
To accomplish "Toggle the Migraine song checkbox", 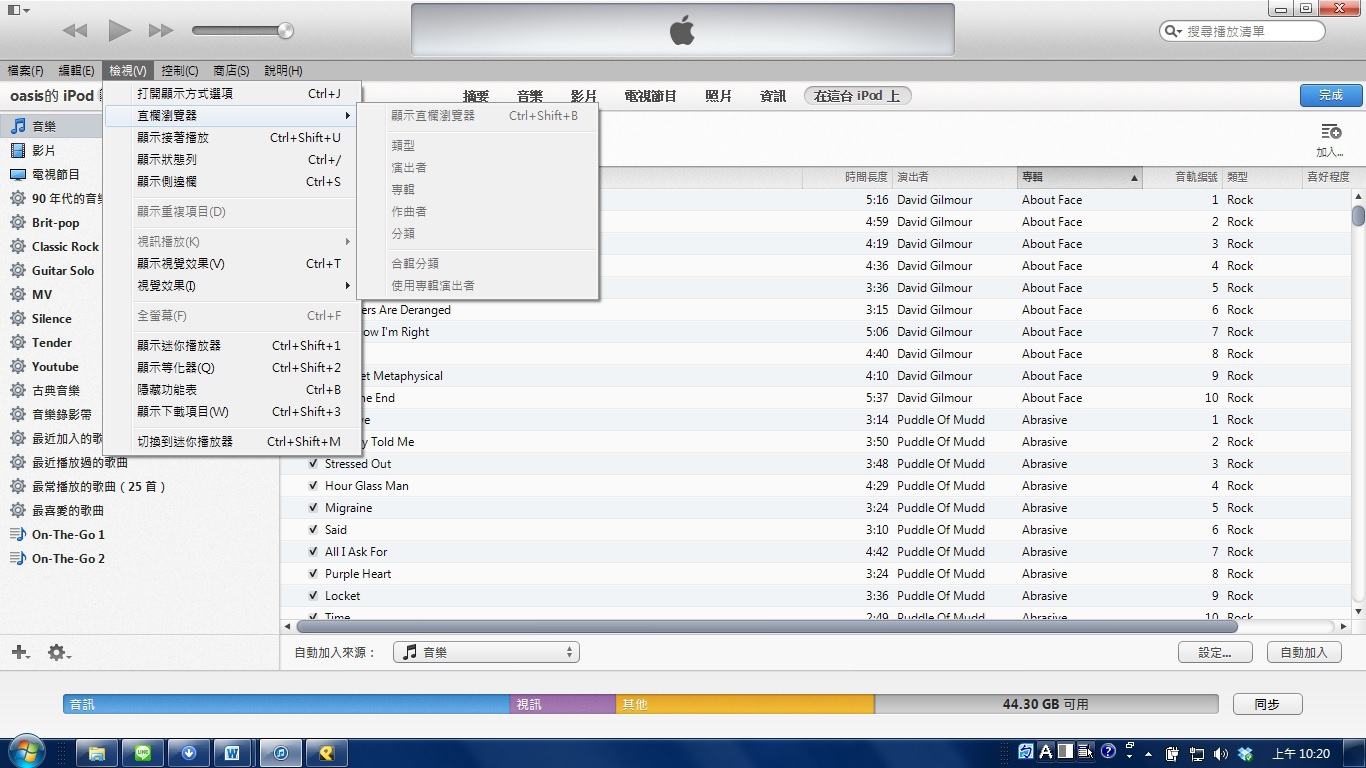I will 313,508.
